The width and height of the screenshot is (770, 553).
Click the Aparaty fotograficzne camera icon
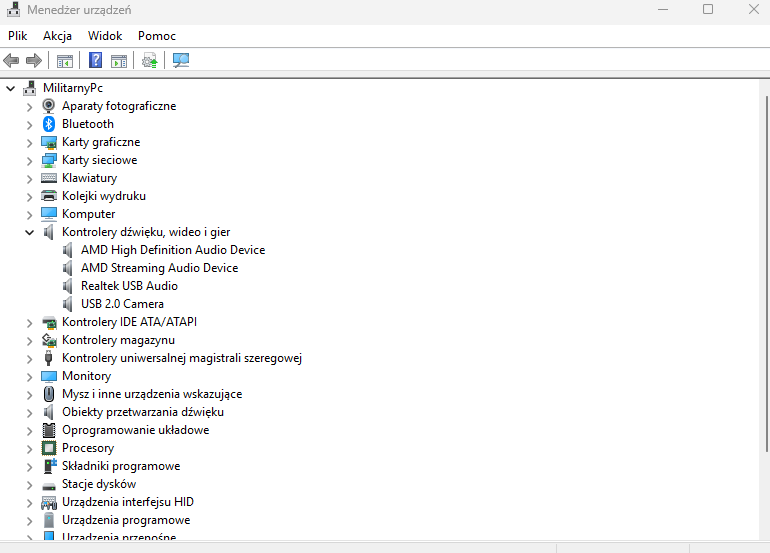point(49,106)
